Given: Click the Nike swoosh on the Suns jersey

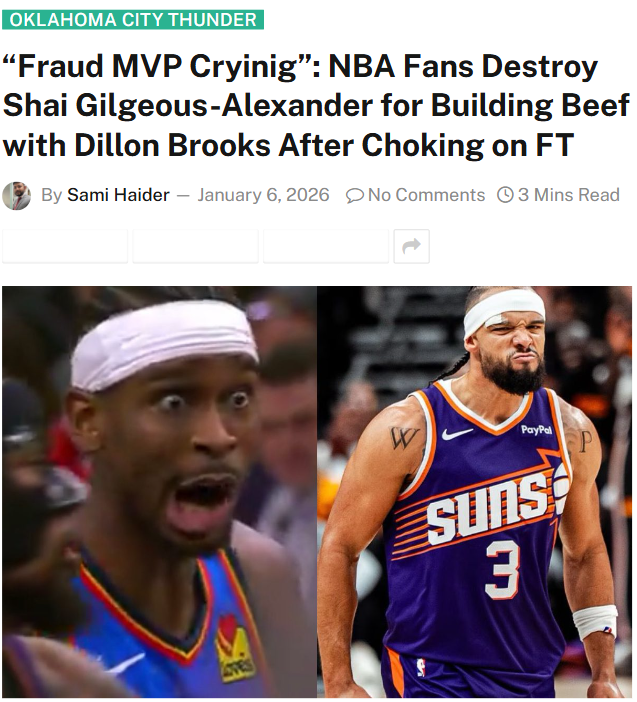Looking at the screenshot, I should pos(457,433).
